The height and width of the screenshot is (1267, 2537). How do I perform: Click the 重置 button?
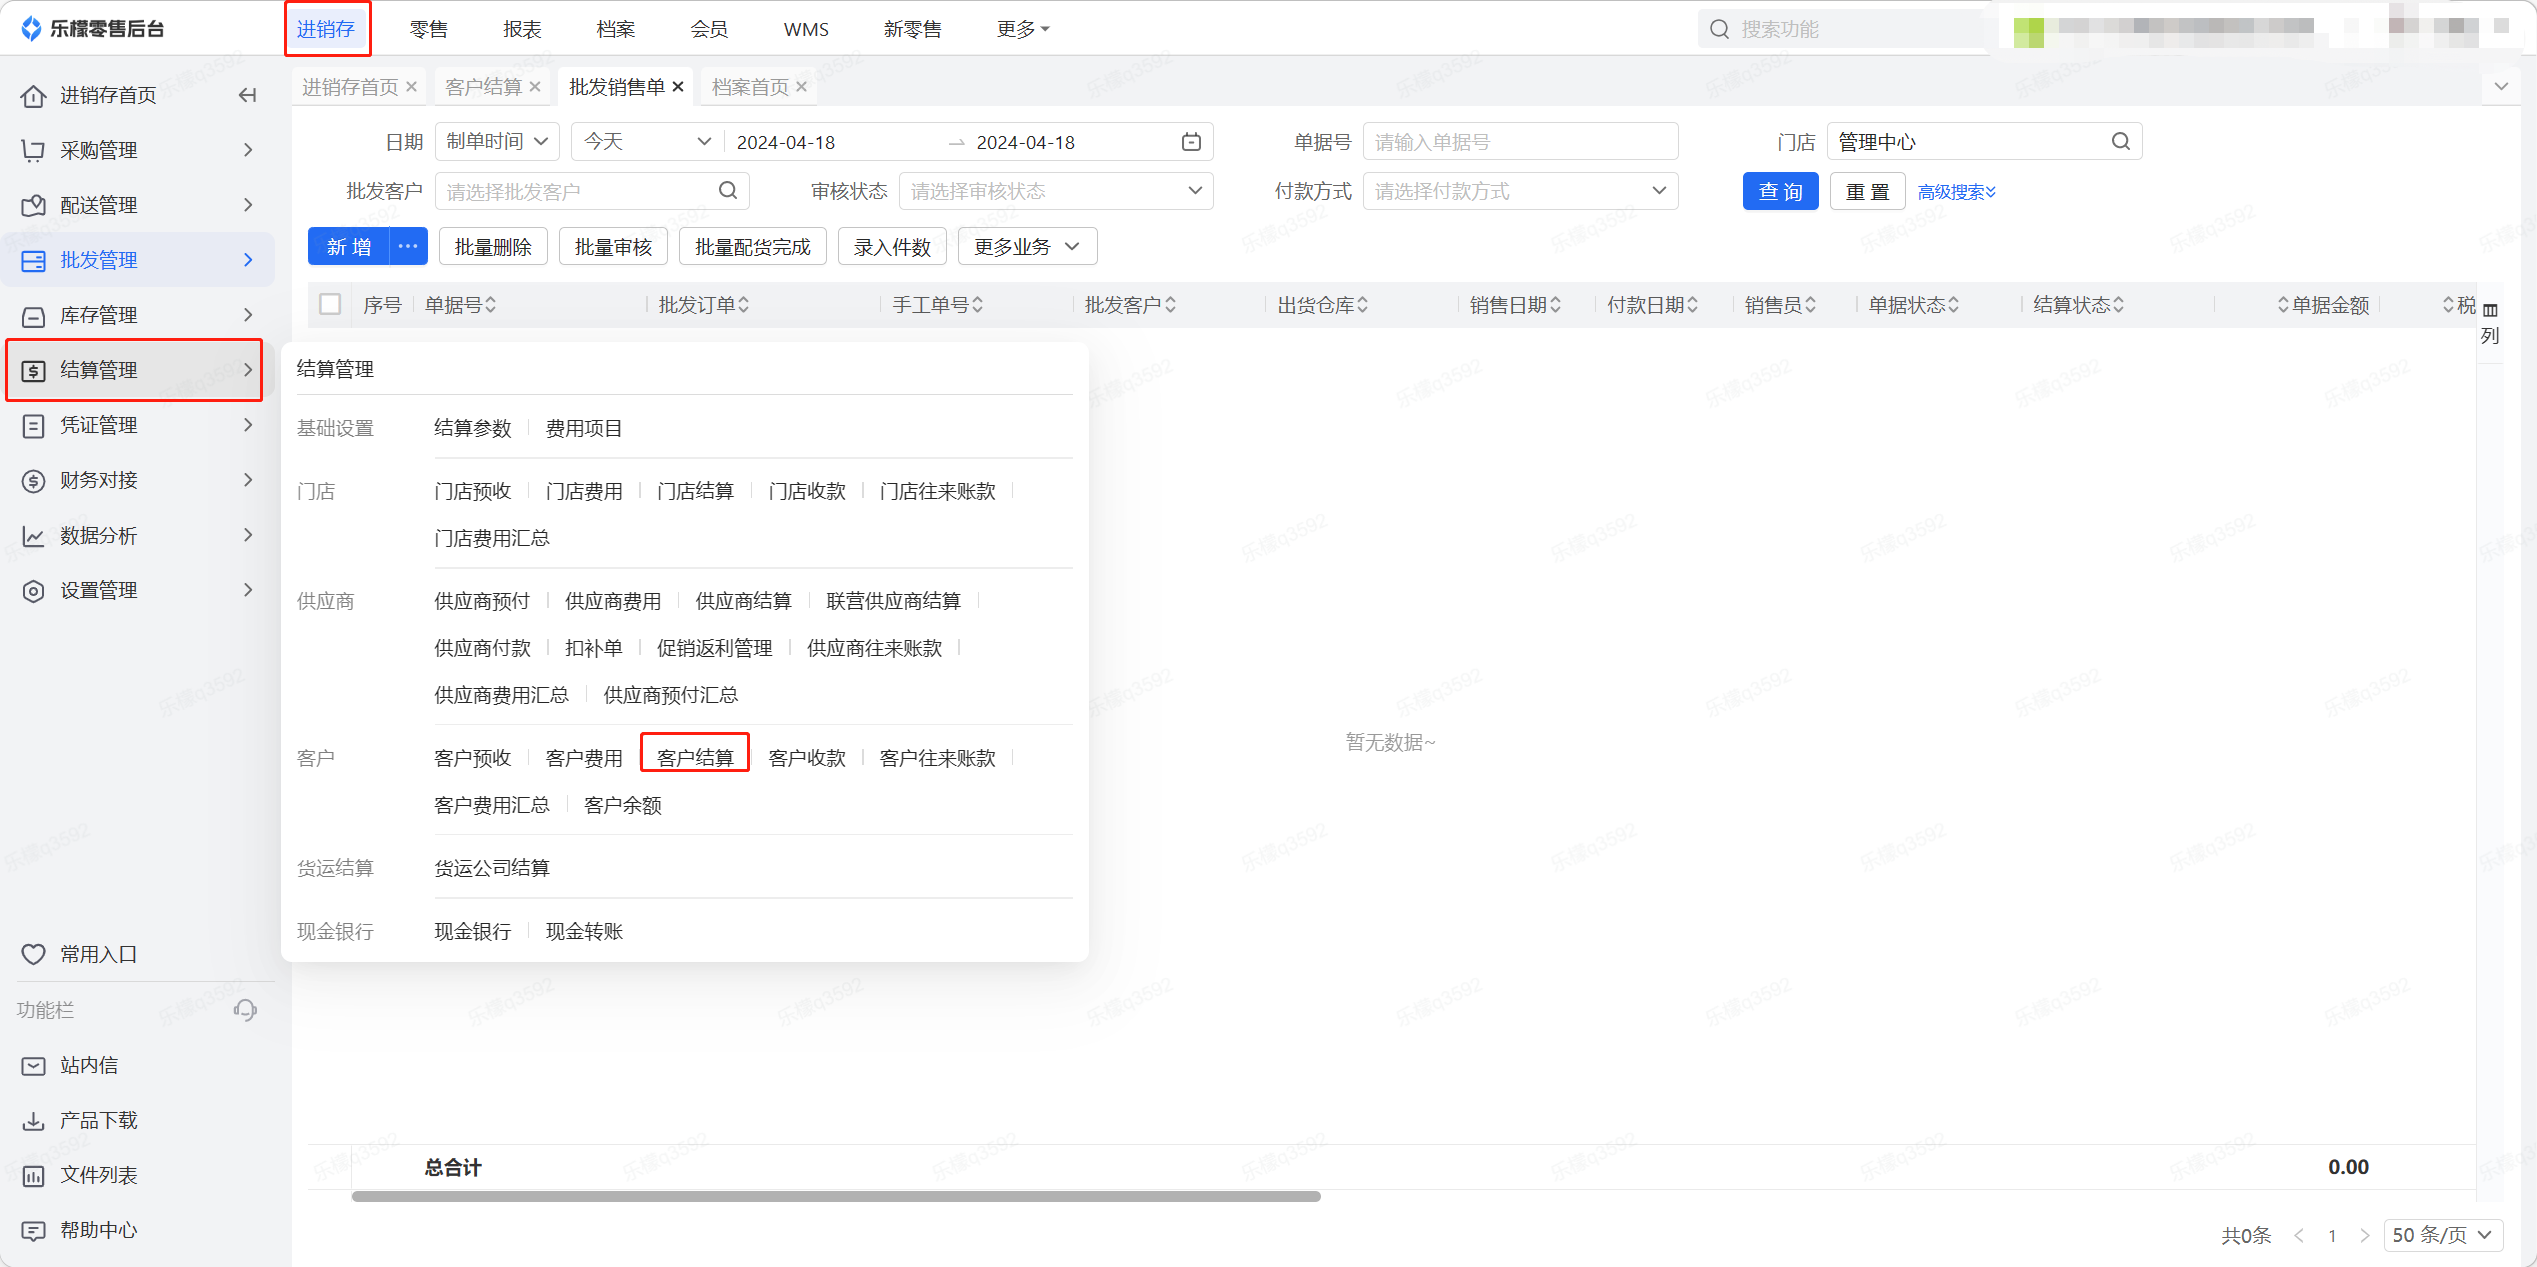(1867, 191)
